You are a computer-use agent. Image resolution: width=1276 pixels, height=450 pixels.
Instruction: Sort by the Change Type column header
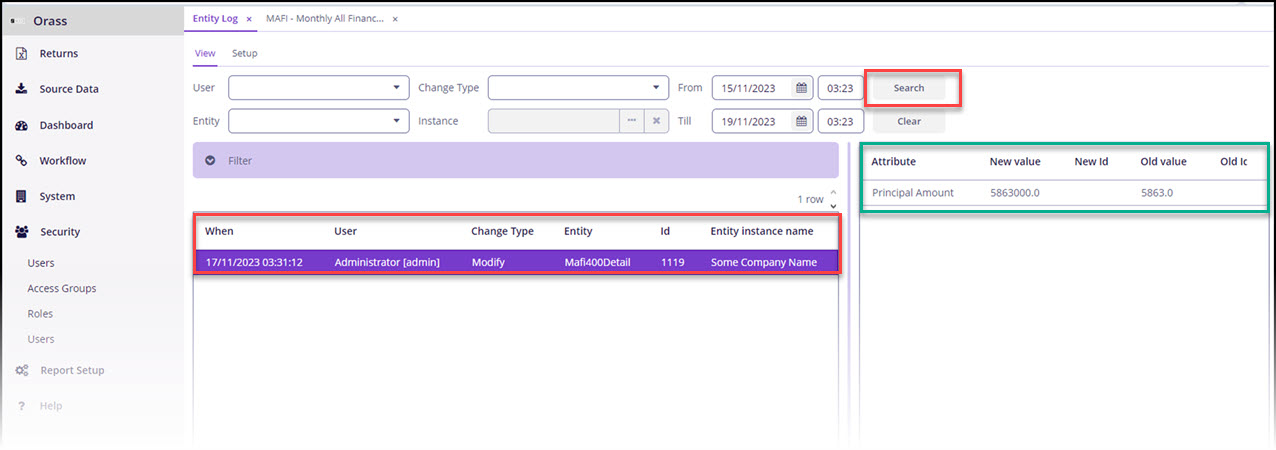(502, 232)
